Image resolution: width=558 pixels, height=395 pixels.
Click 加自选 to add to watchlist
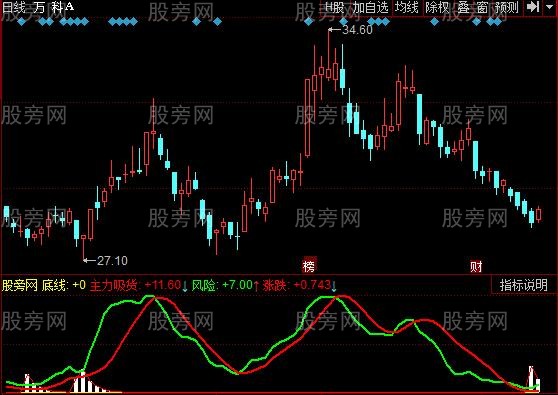pos(370,7)
